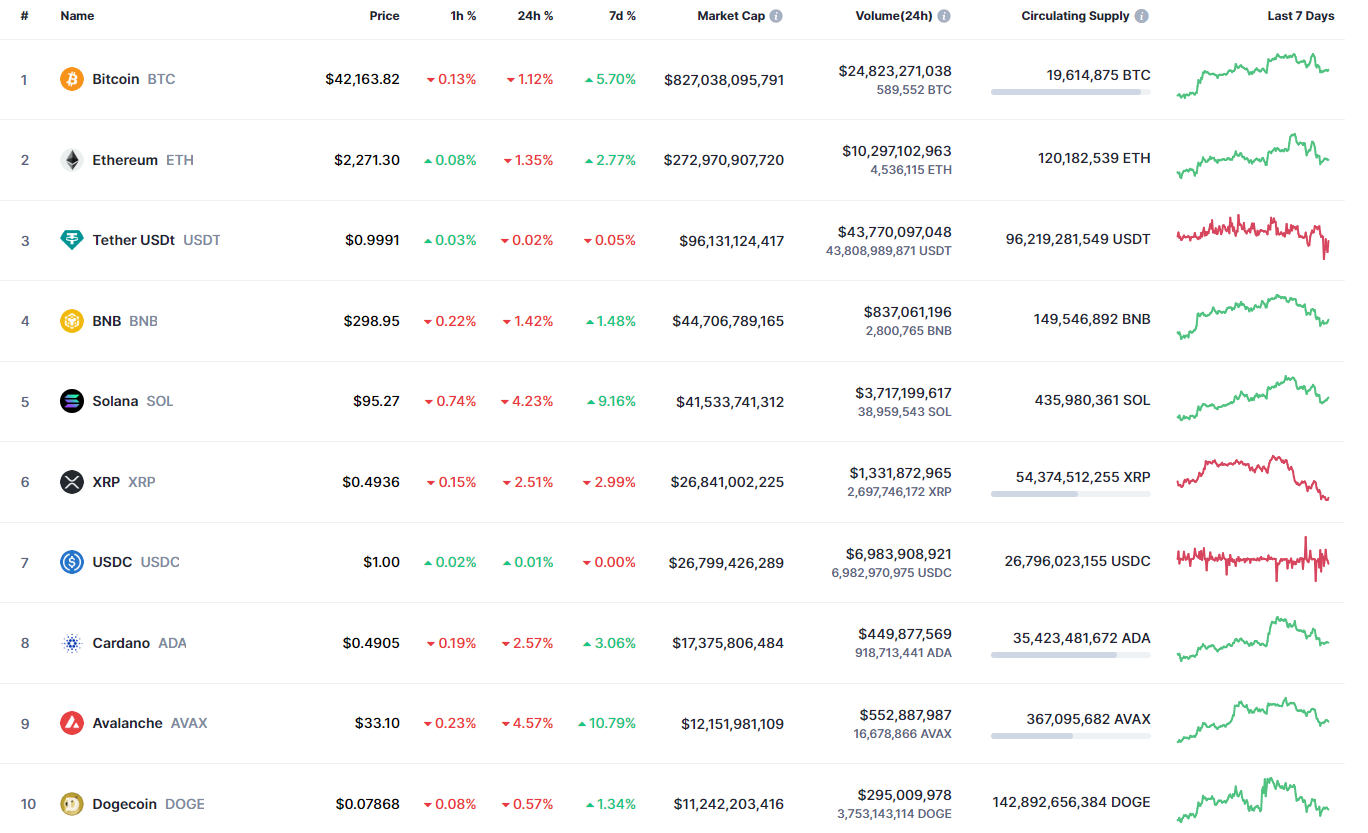The height and width of the screenshot is (833, 1368).
Task: Open Bitcoin's 7-day sparkline chart
Action: point(1253,75)
